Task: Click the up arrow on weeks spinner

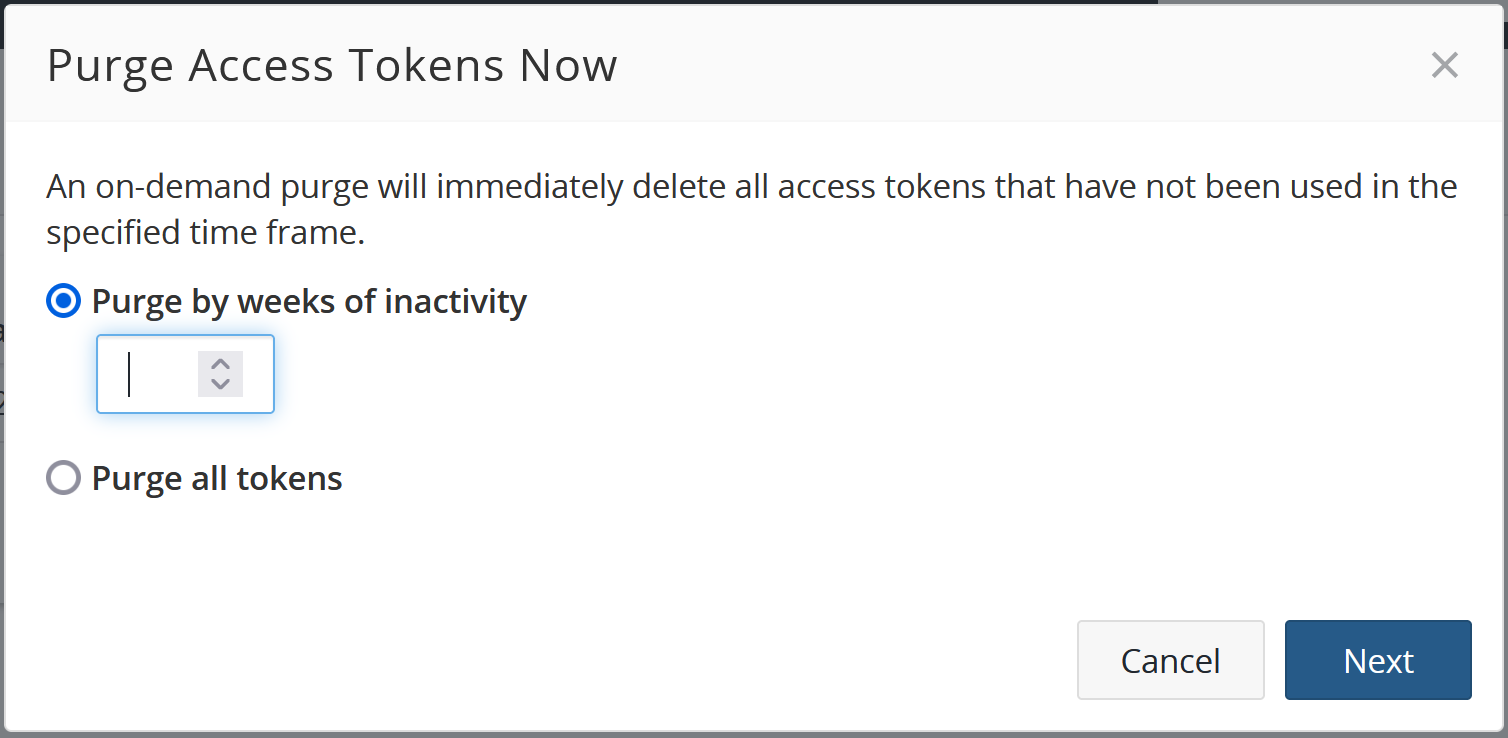Action: [x=221, y=365]
